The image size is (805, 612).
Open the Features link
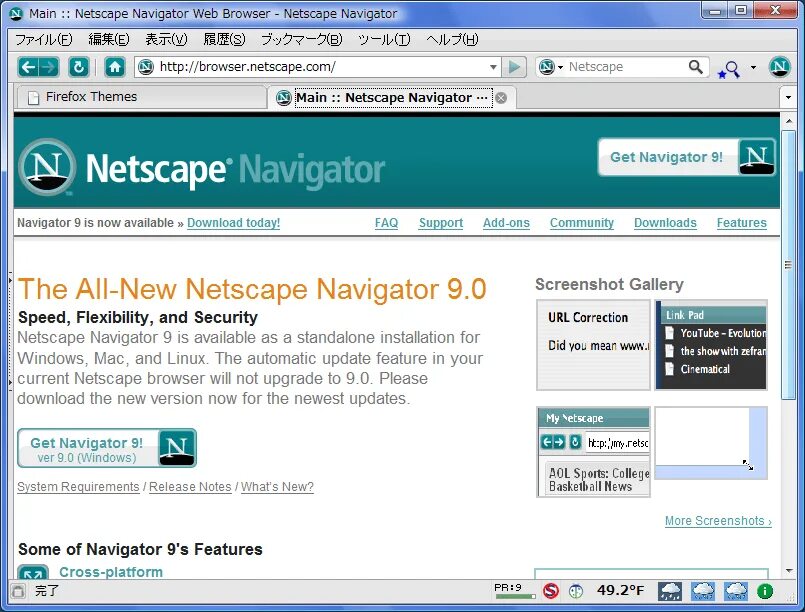tap(741, 223)
